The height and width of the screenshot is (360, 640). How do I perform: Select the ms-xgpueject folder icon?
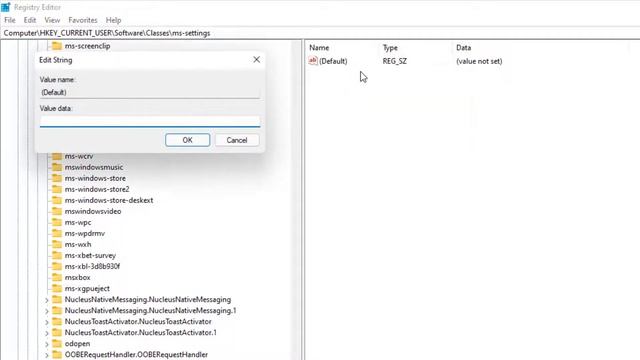point(57,288)
